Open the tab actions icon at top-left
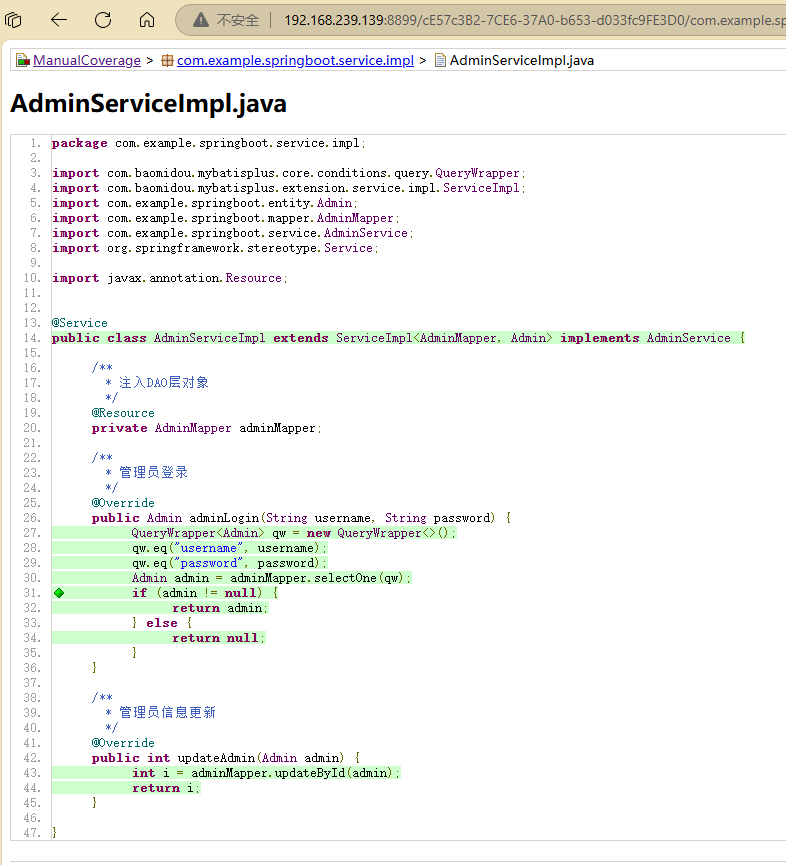 coord(13,20)
